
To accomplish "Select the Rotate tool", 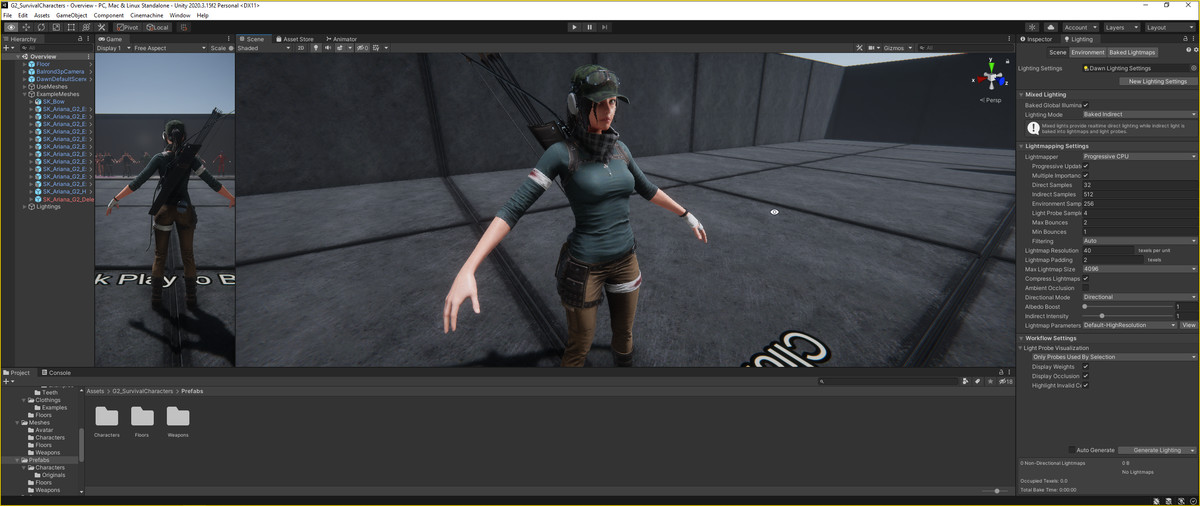I will [41, 27].
